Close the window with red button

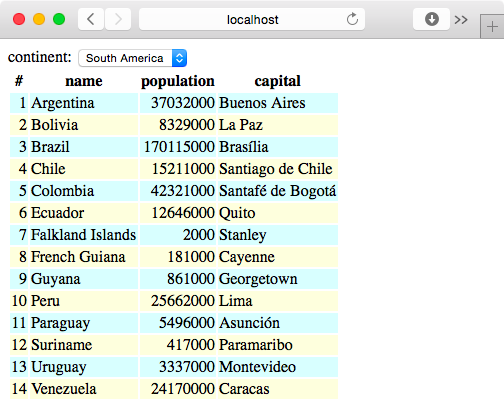tap(19, 19)
